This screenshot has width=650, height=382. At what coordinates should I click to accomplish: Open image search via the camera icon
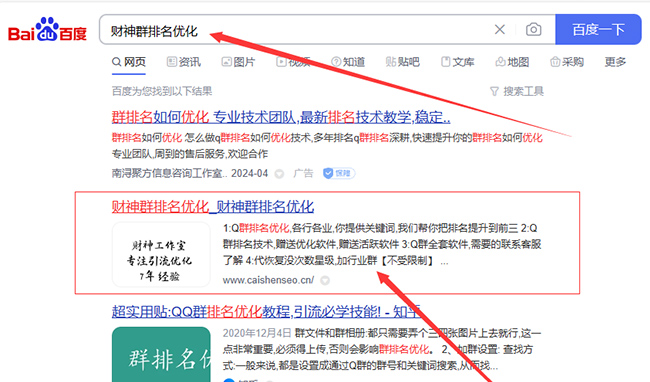tap(534, 29)
